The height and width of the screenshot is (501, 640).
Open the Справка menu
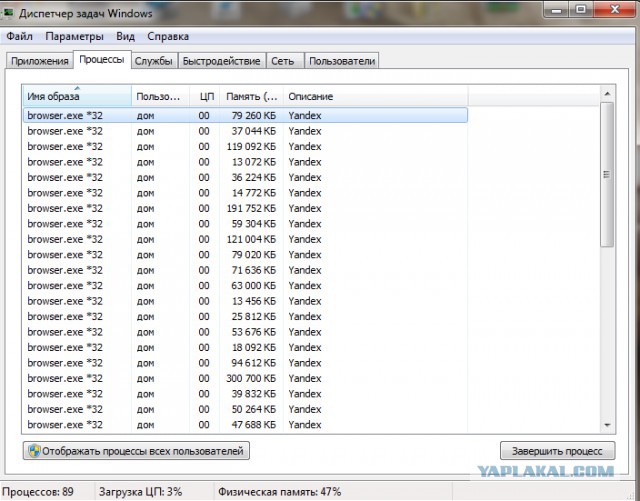coord(168,36)
